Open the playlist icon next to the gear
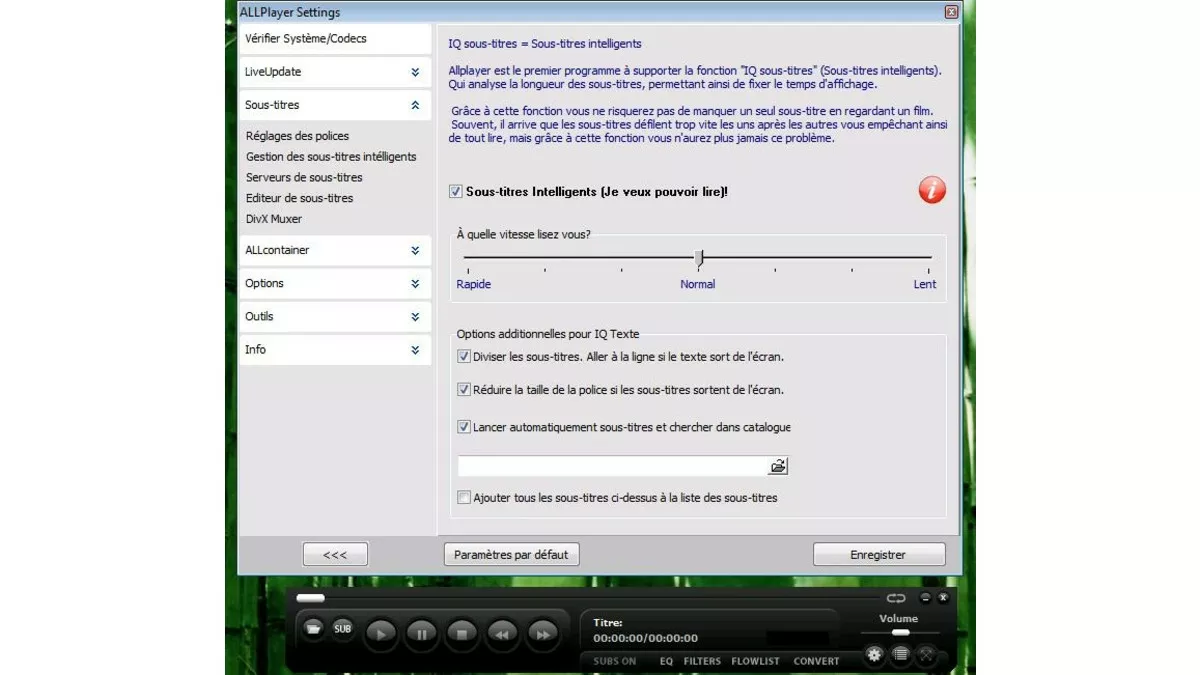 click(900, 654)
